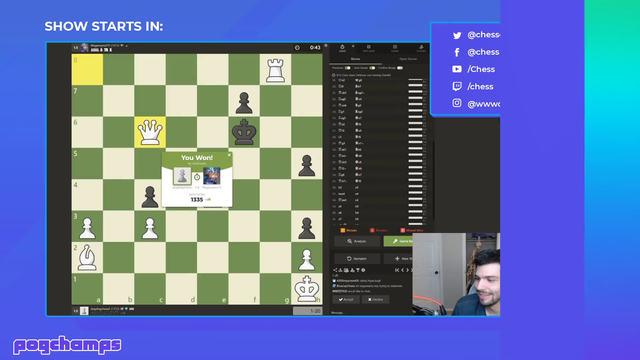Click the orange Mistake legend label
The width and height of the screenshot is (640, 360).
349,231
